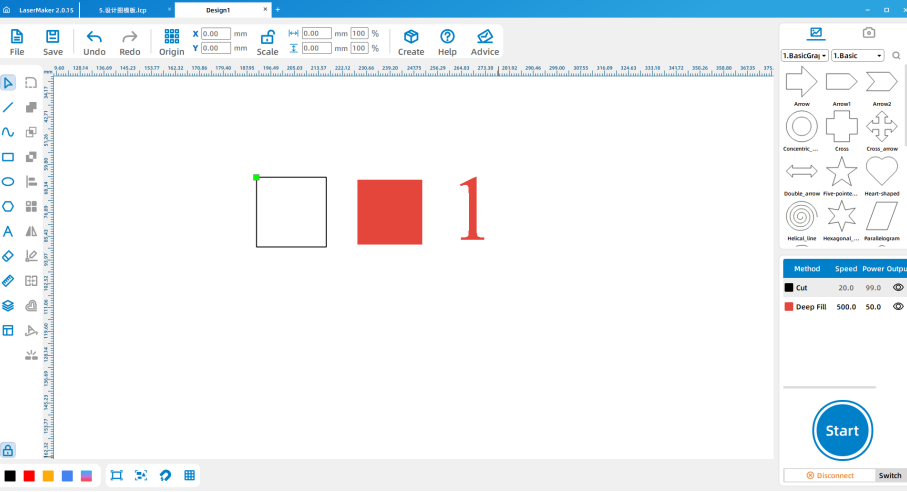Image resolution: width=907 pixels, height=492 pixels.
Task: Select the Ellipse tool in left toolbar
Action: pyautogui.click(x=8, y=182)
